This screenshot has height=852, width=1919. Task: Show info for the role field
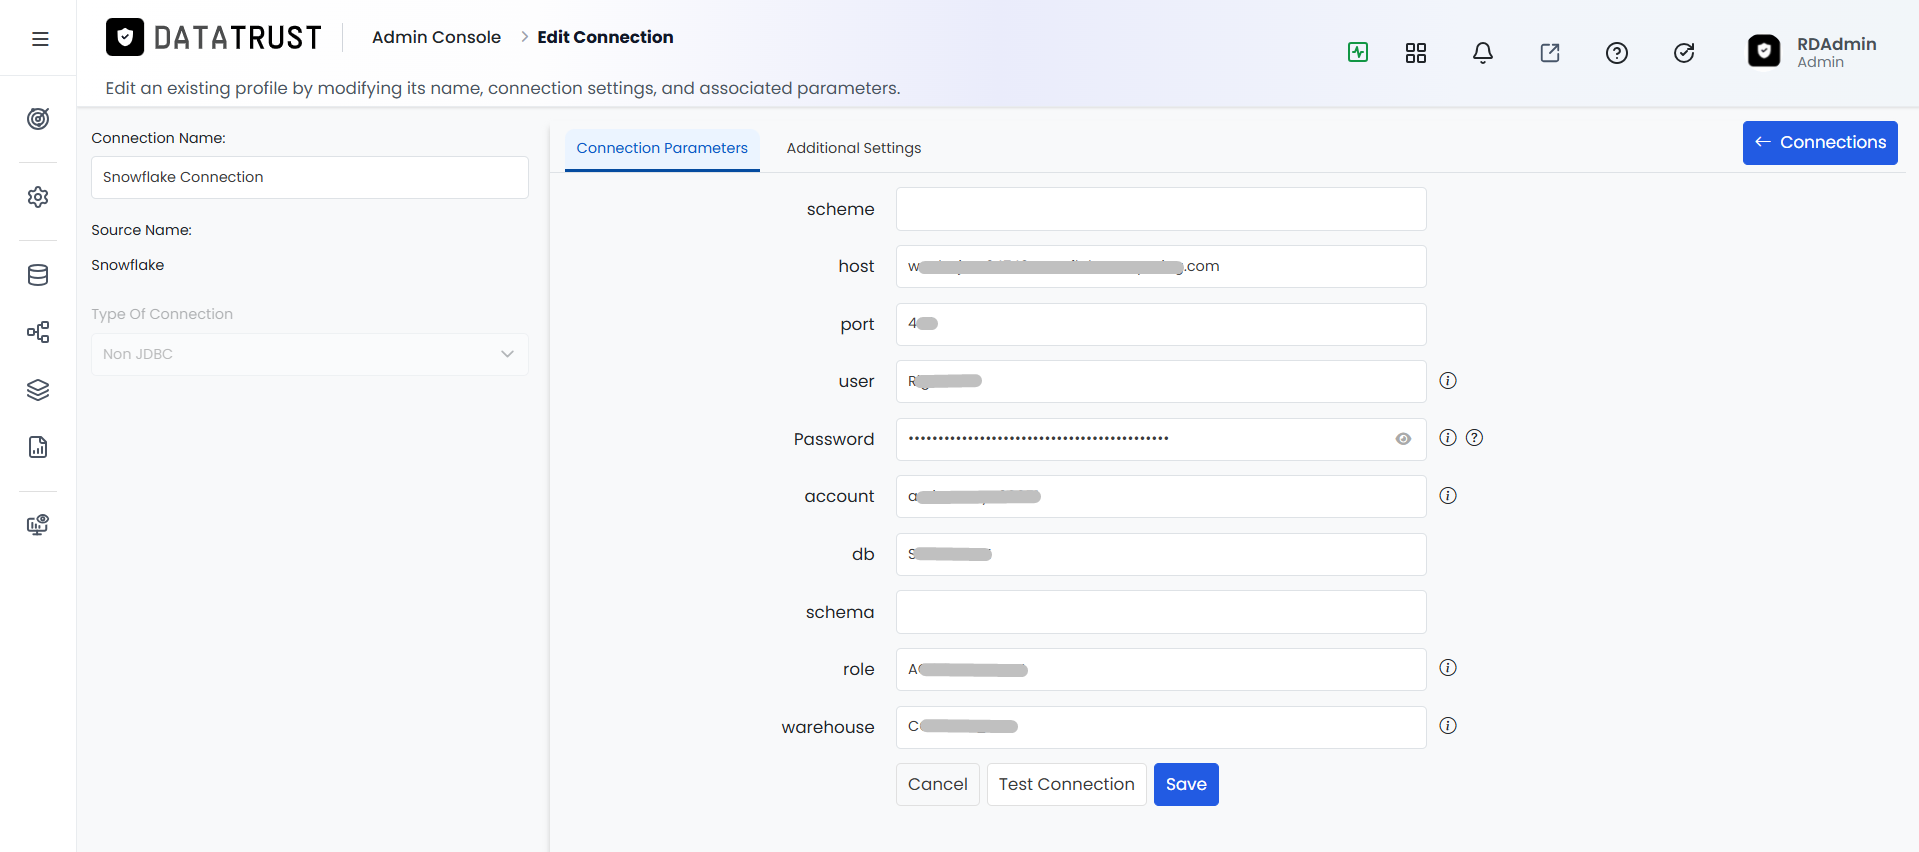point(1448,667)
